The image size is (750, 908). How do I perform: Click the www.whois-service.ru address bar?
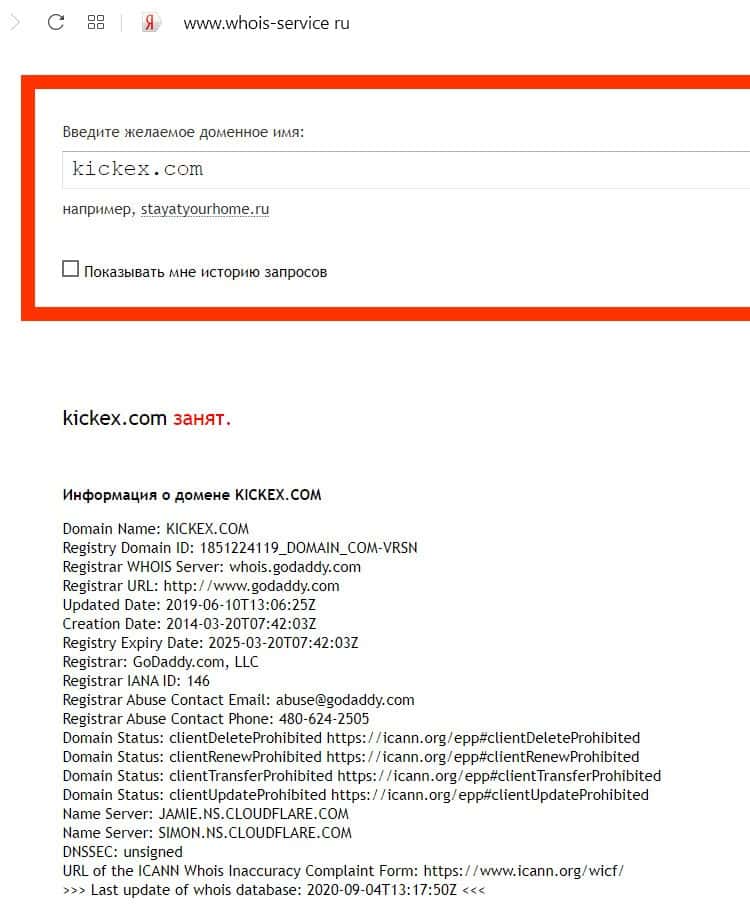click(266, 23)
